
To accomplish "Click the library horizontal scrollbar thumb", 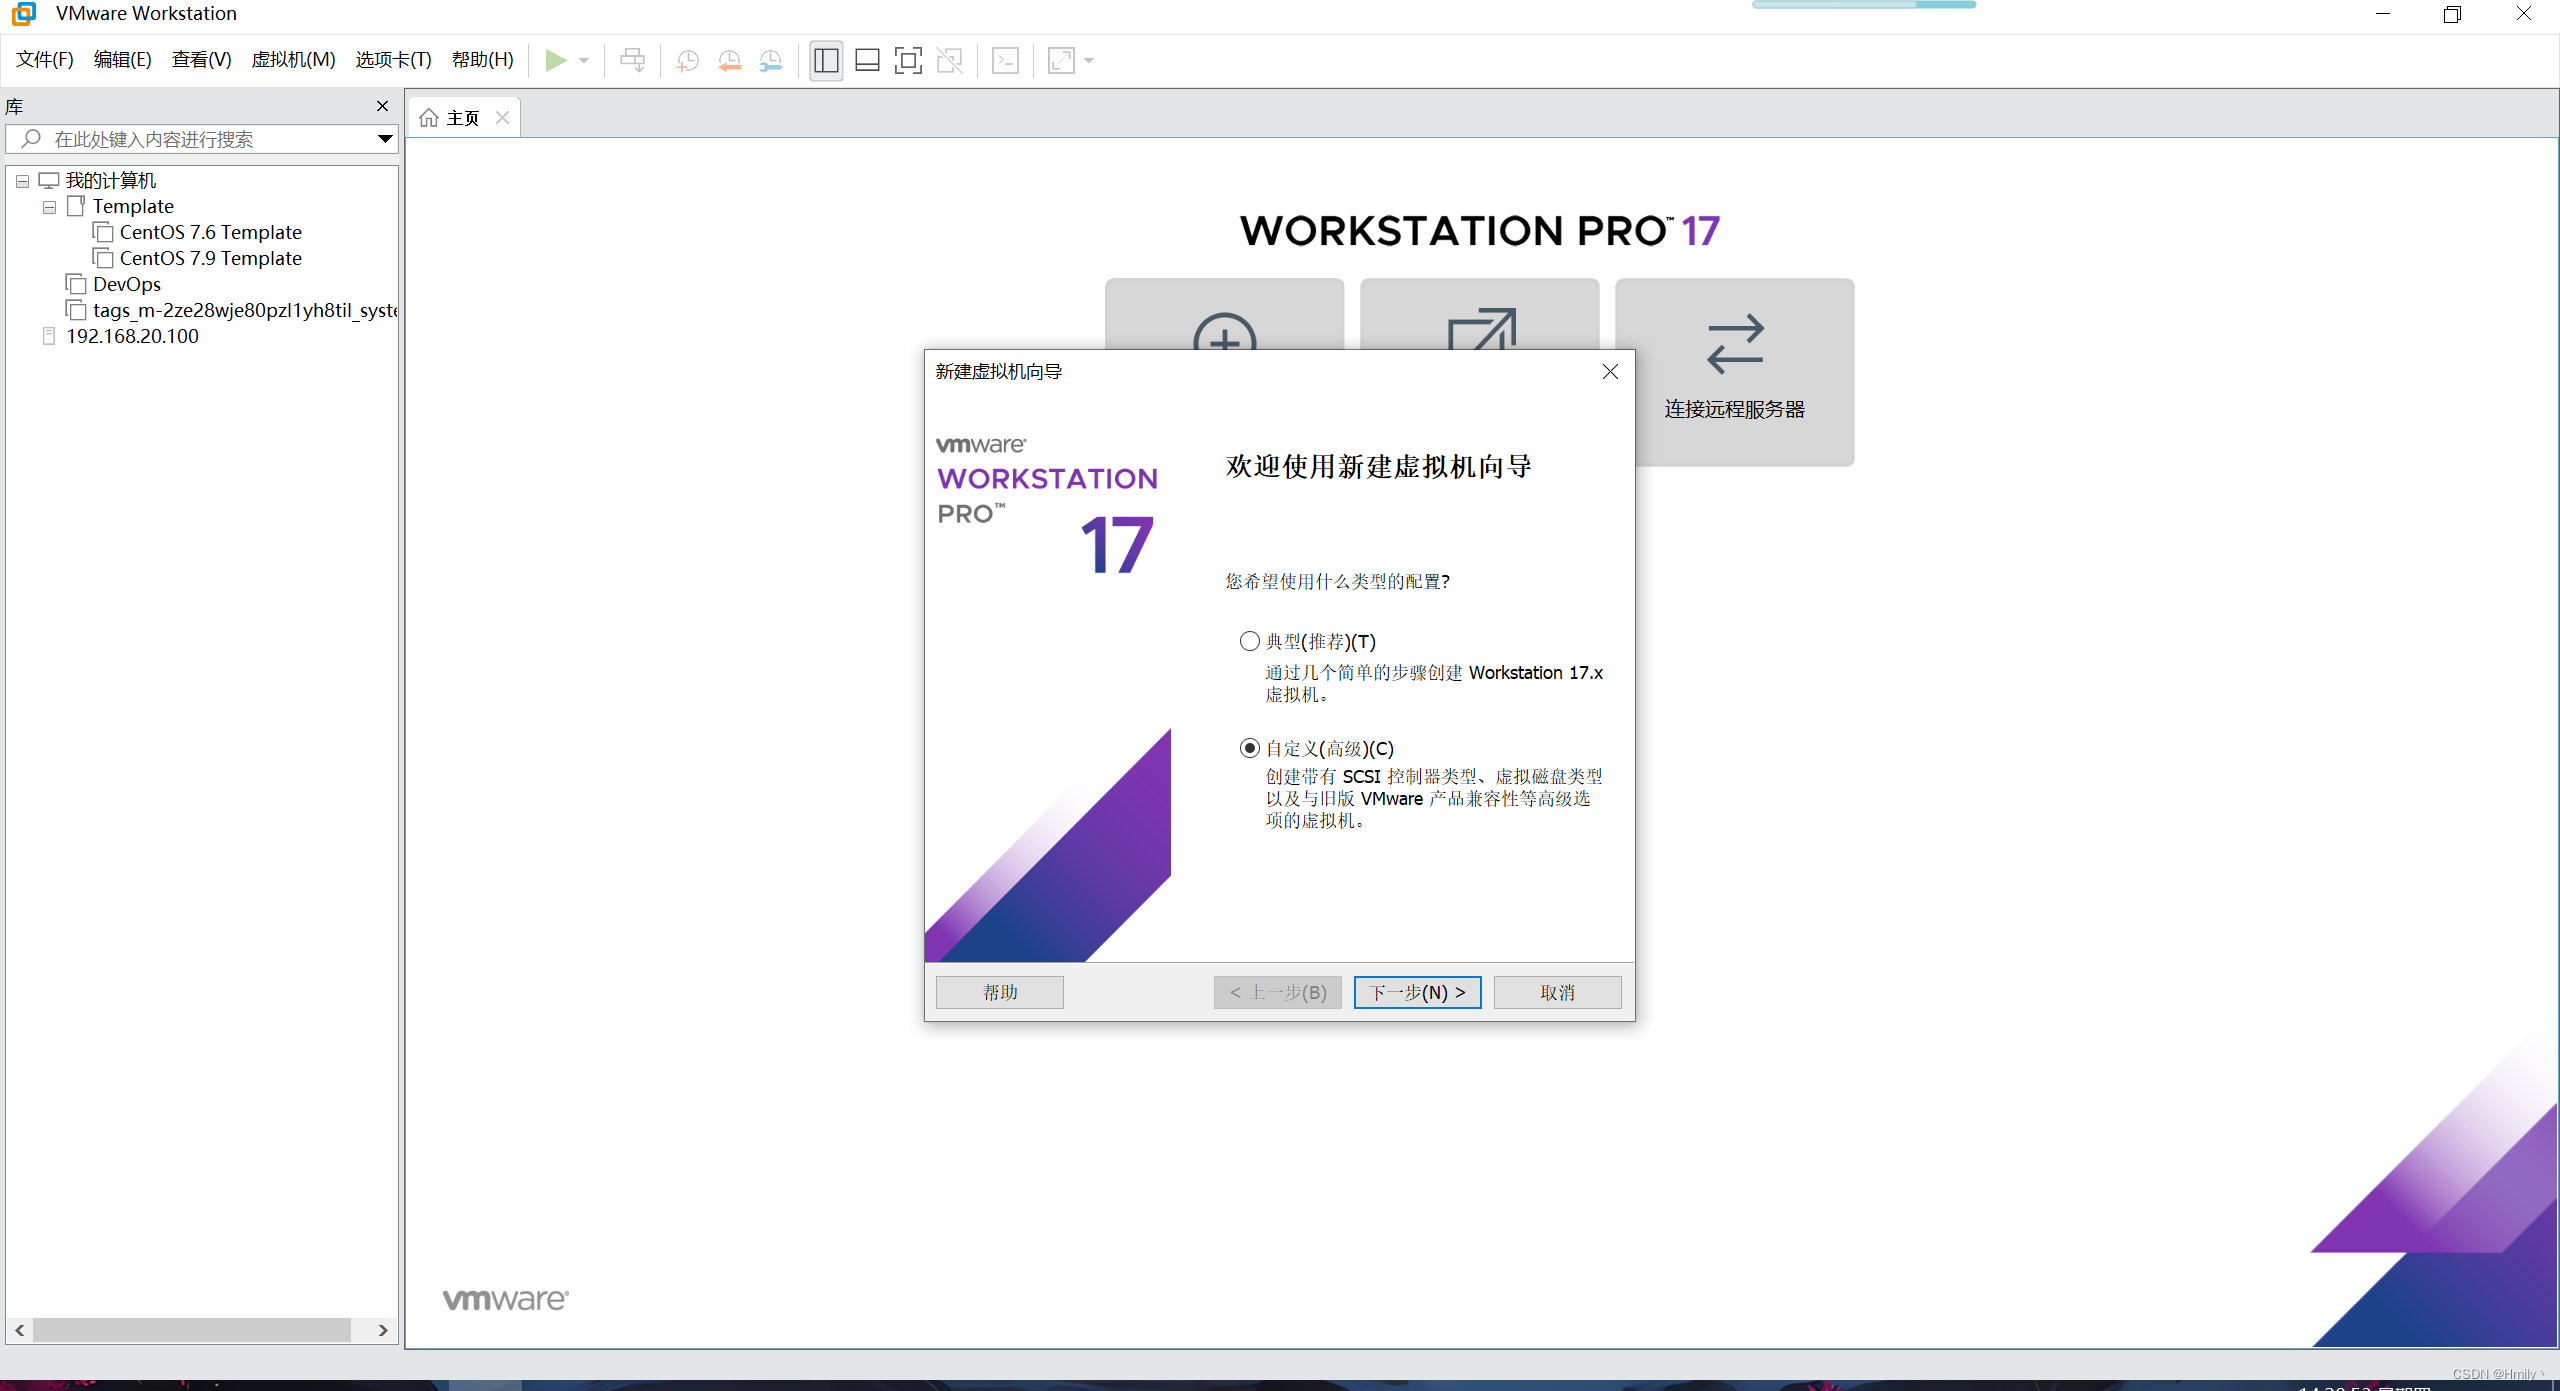I will tap(192, 1330).
